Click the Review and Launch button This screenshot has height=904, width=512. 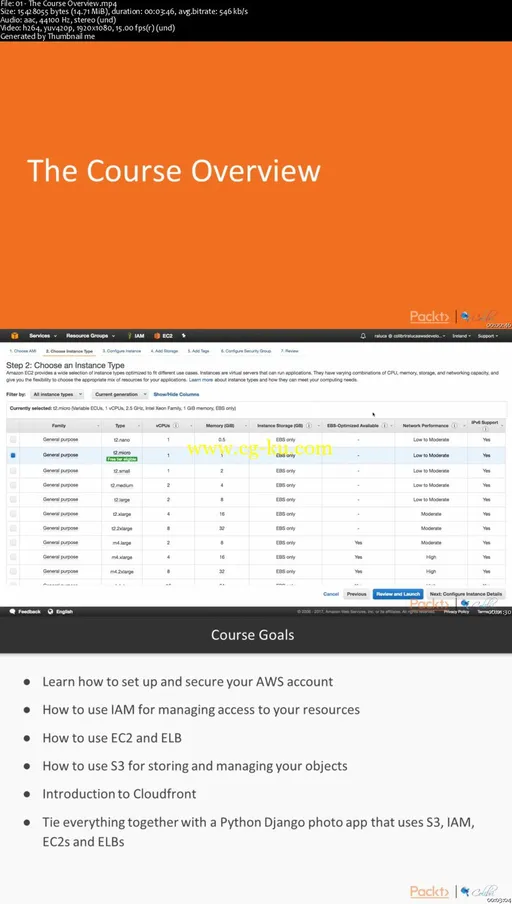pos(398,594)
